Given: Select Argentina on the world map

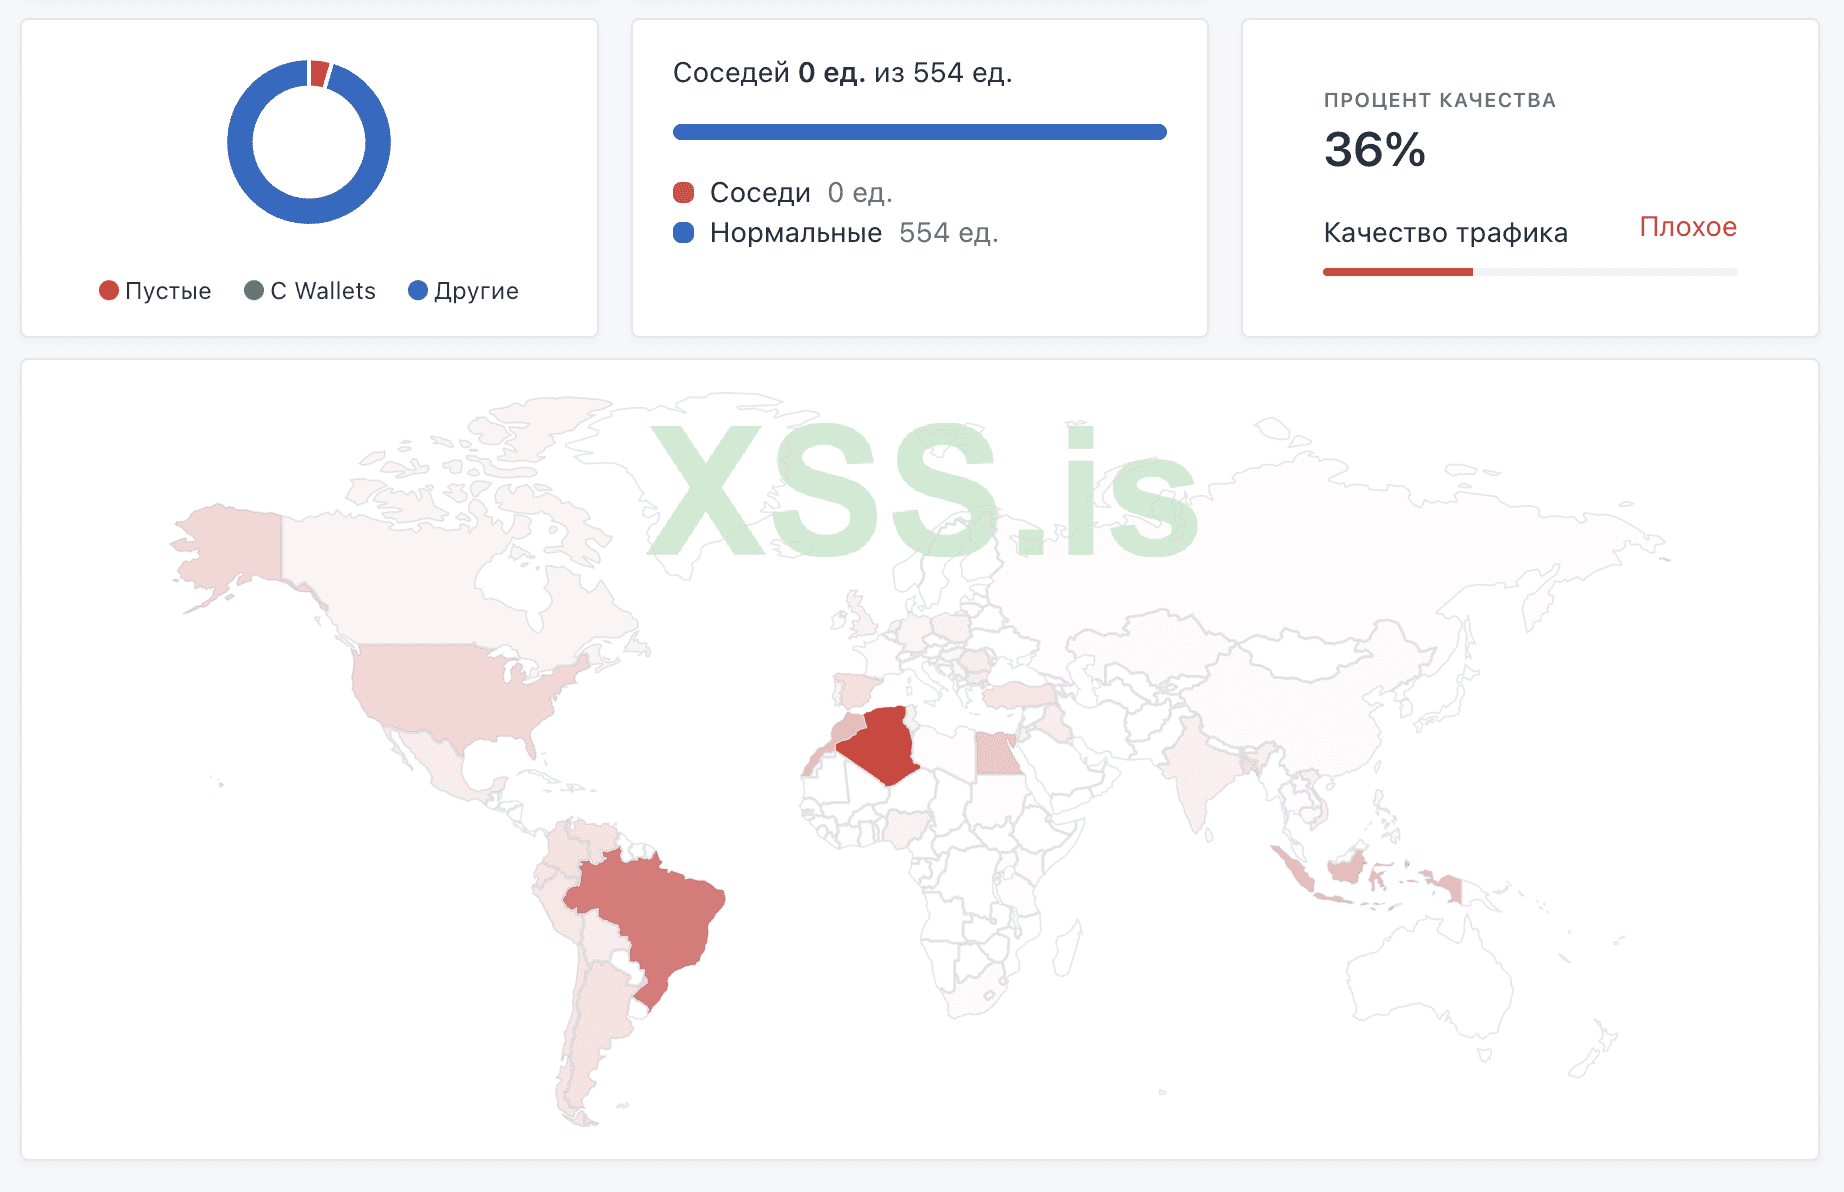Looking at the screenshot, I should (590, 1030).
